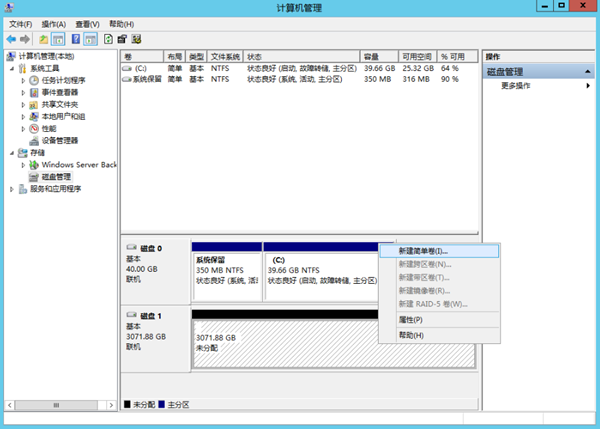Screen dimensions: 600x429
Task: Click the Back arrow in the toolbar
Action: pos(11,38)
